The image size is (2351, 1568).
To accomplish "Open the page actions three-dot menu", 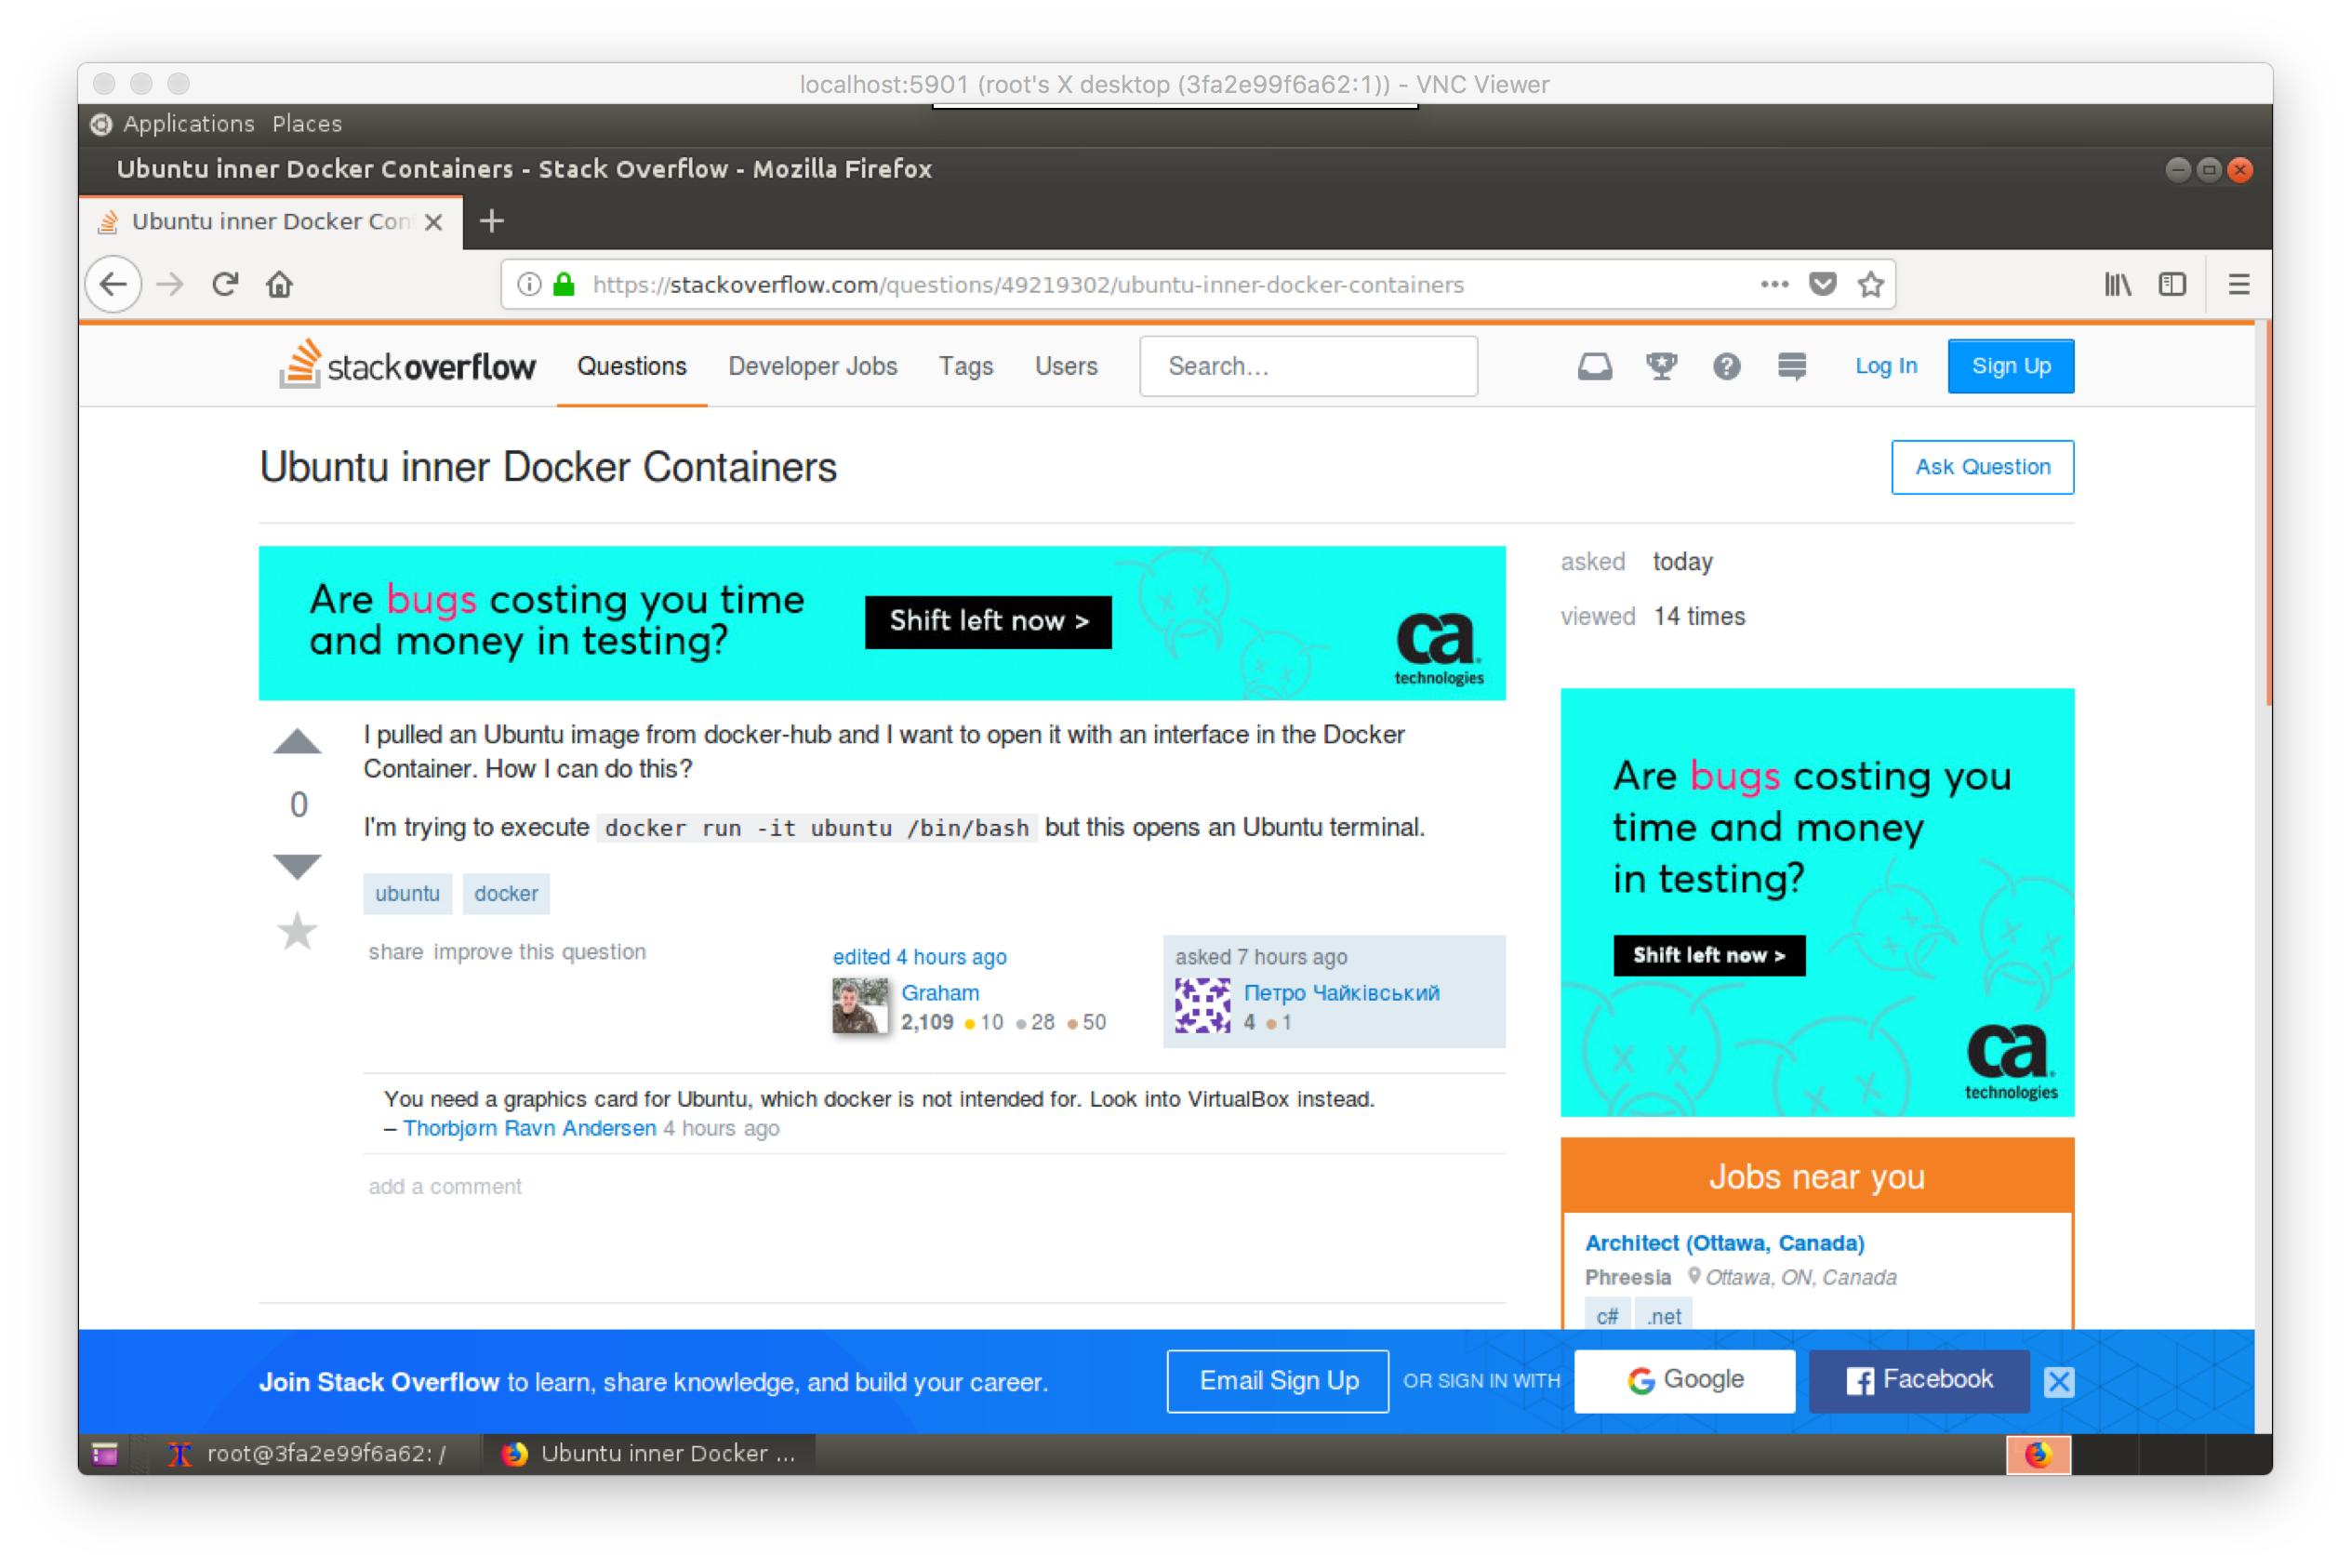I will (x=1774, y=284).
